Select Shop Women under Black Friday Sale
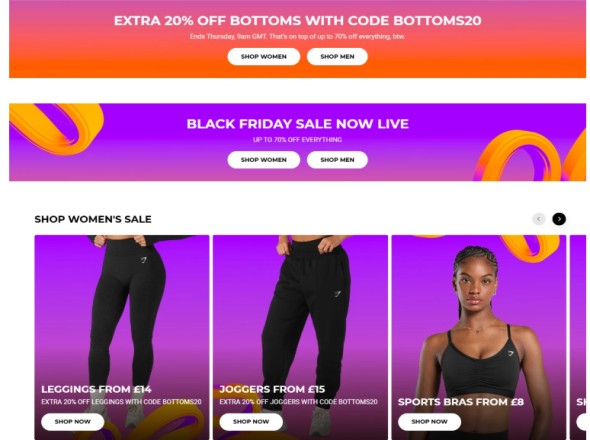 263,160
